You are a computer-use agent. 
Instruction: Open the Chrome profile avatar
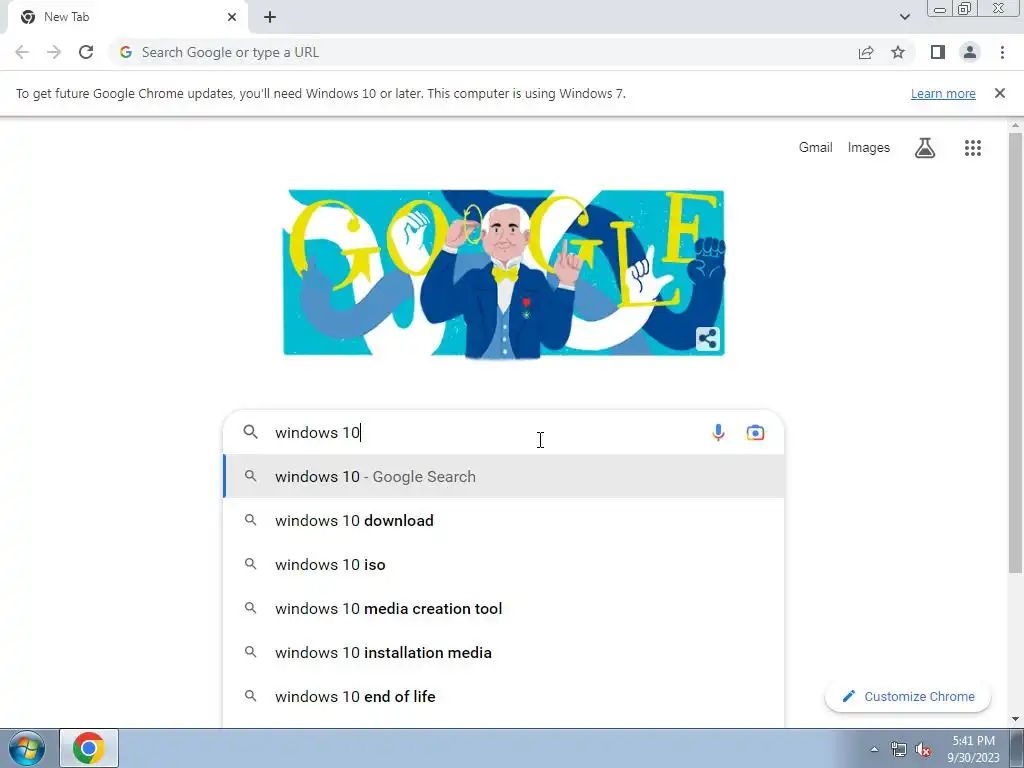click(970, 52)
